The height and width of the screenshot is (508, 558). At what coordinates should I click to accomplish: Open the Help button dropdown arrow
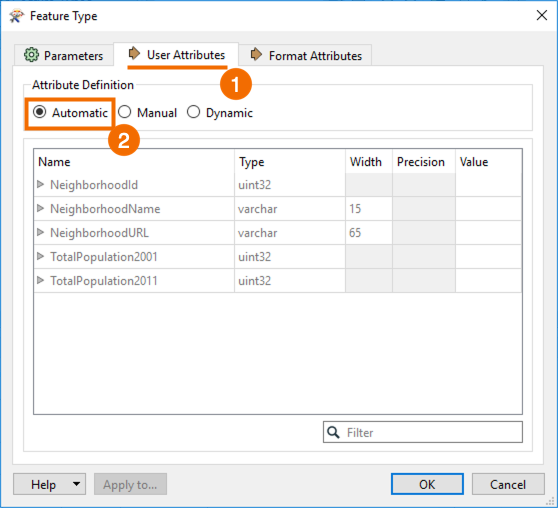click(76, 484)
